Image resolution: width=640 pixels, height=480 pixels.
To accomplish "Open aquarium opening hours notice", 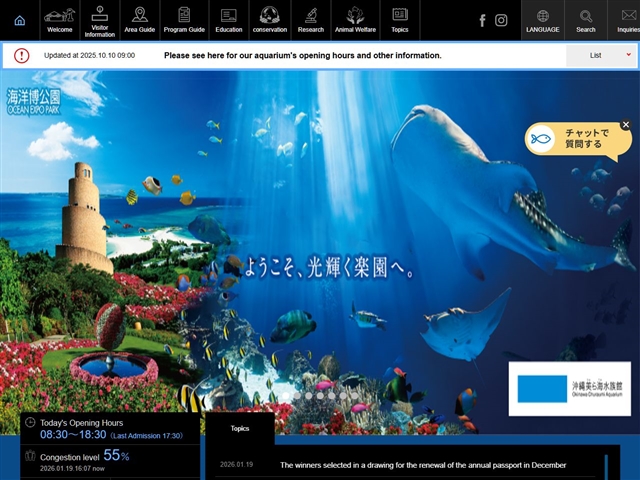I will (302, 56).
